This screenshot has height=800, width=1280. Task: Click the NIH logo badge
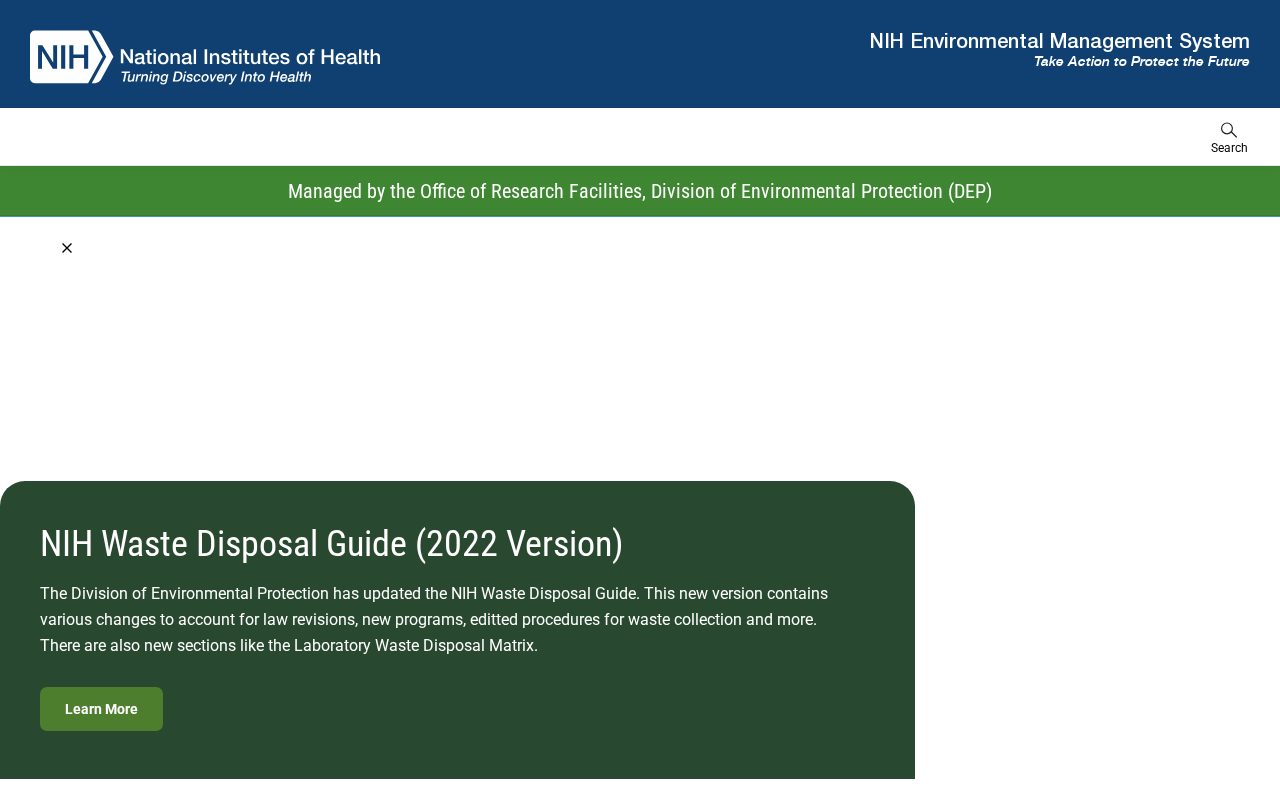71,57
